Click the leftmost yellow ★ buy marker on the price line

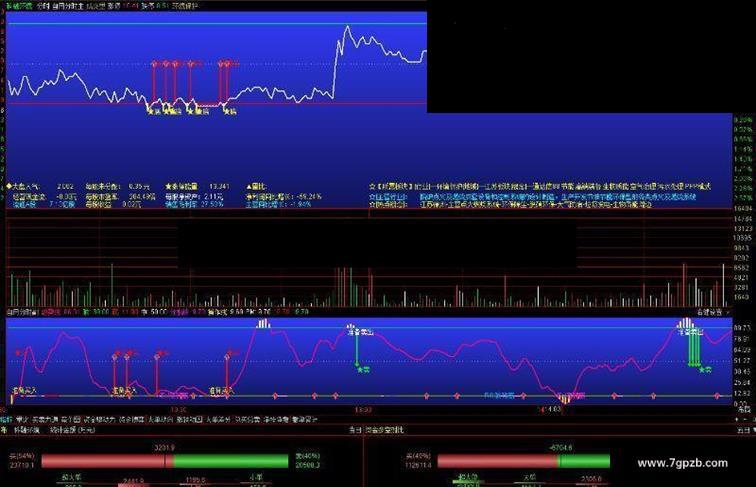pos(154,111)
